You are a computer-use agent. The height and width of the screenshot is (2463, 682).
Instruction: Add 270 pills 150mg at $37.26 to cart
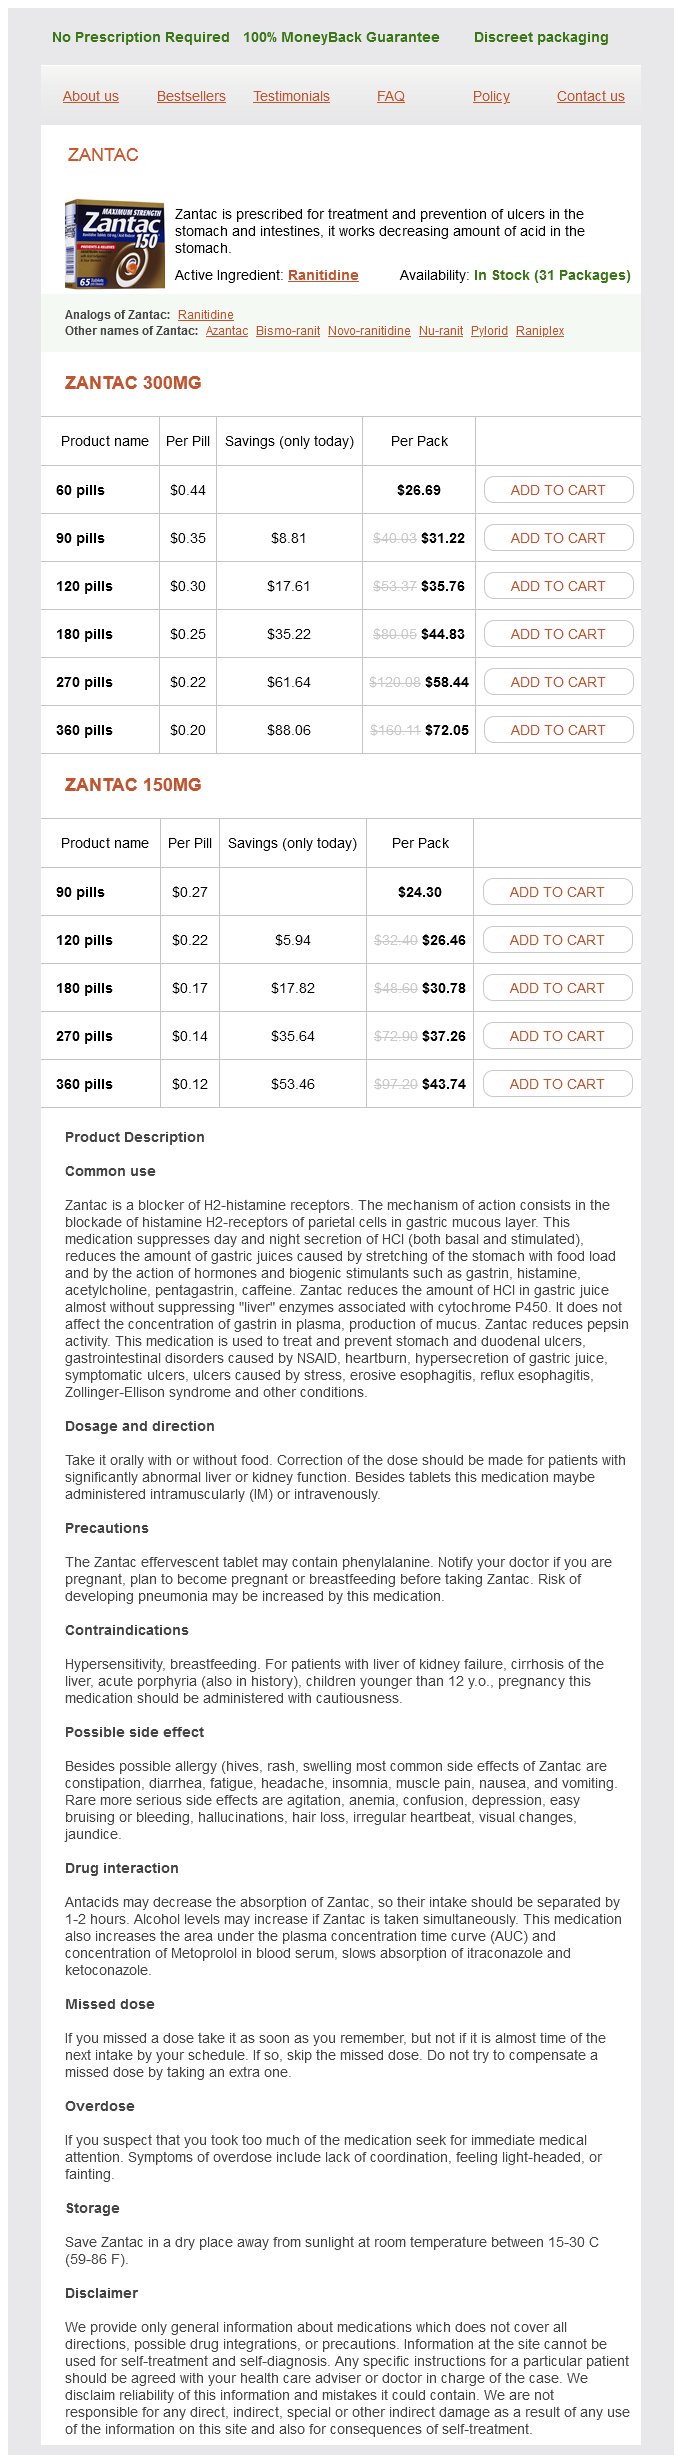(557, 1036)
